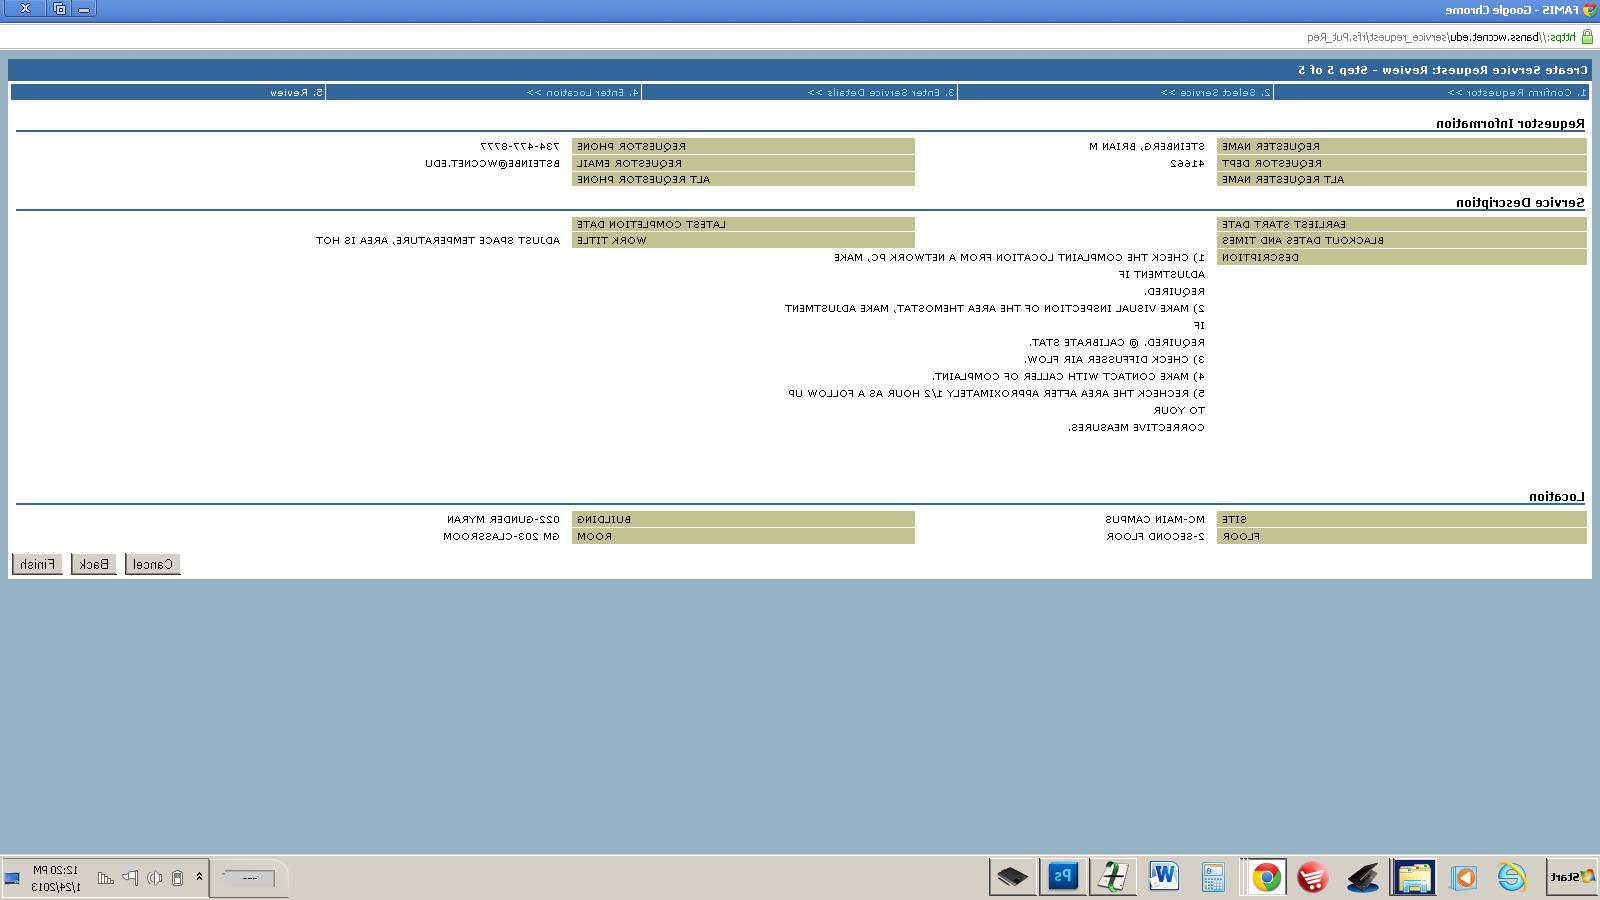The width and height of the screenshot is (1600, 900).
Task: Click the Service Description section heading
Action: [x=1520, y=203]
